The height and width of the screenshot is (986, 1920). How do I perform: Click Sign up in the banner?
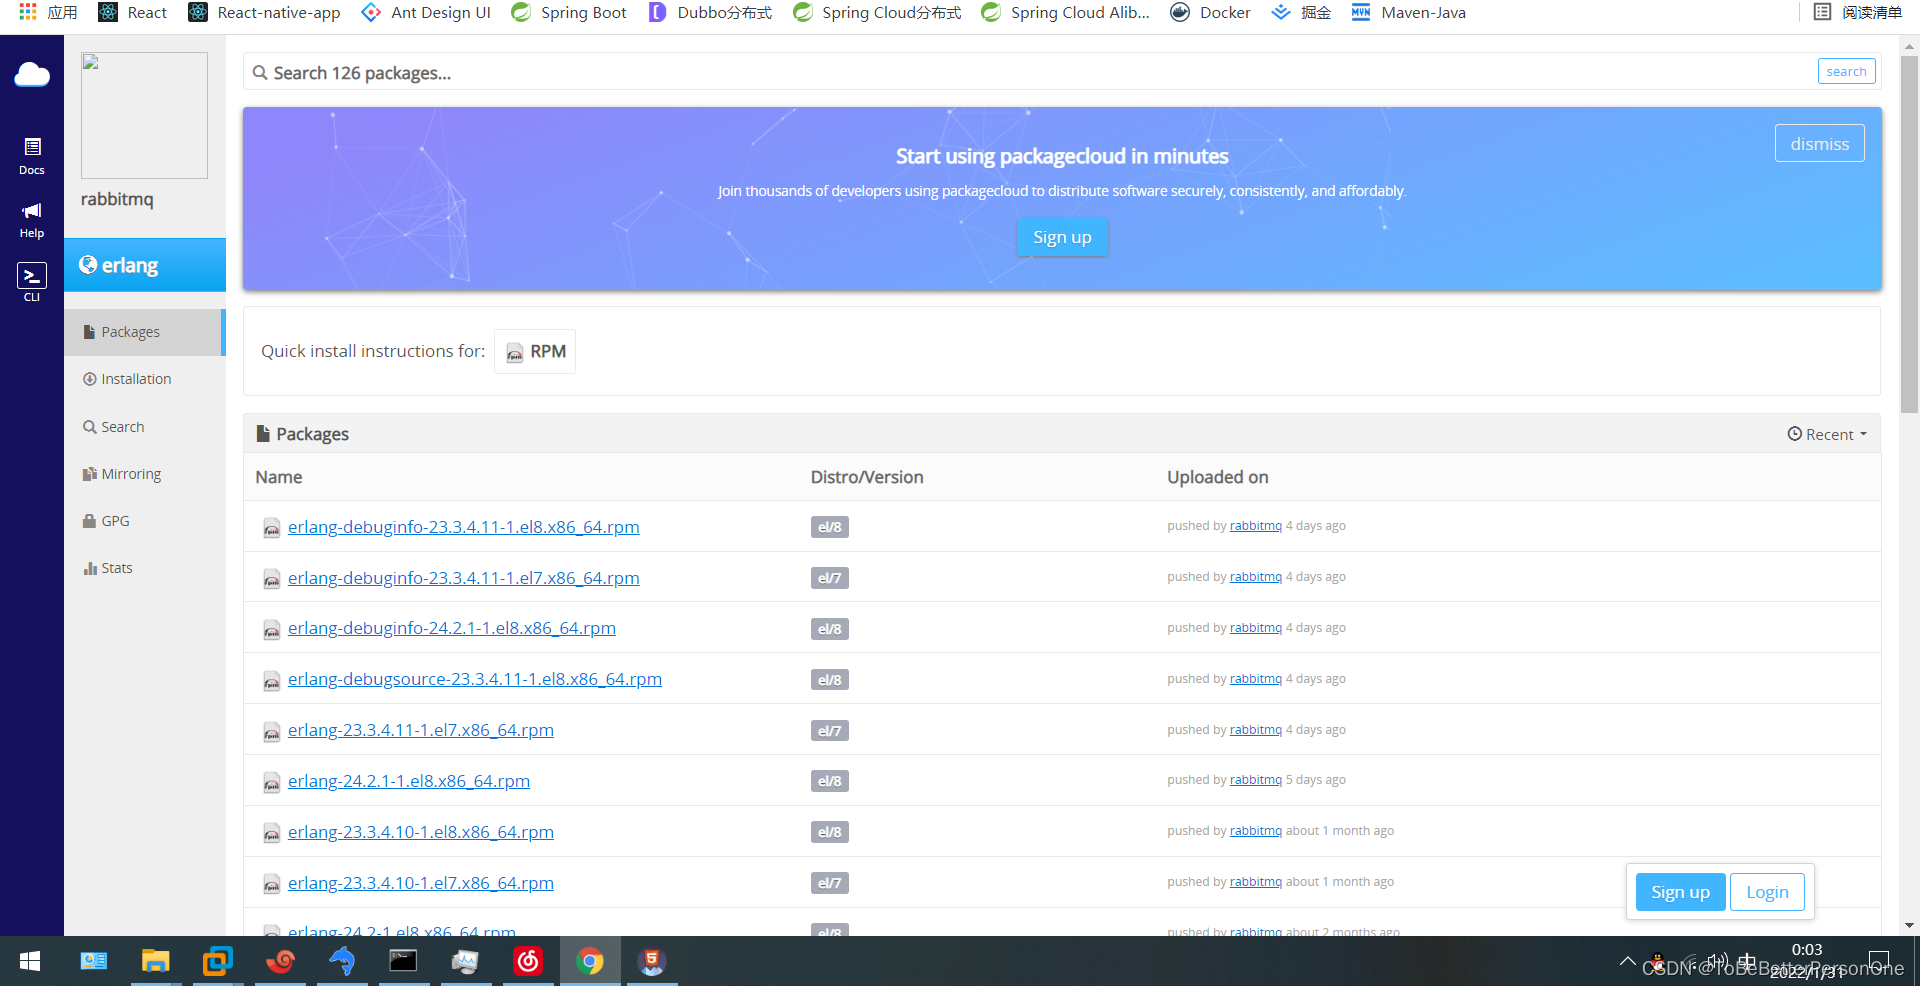(x=1062, y=237)
